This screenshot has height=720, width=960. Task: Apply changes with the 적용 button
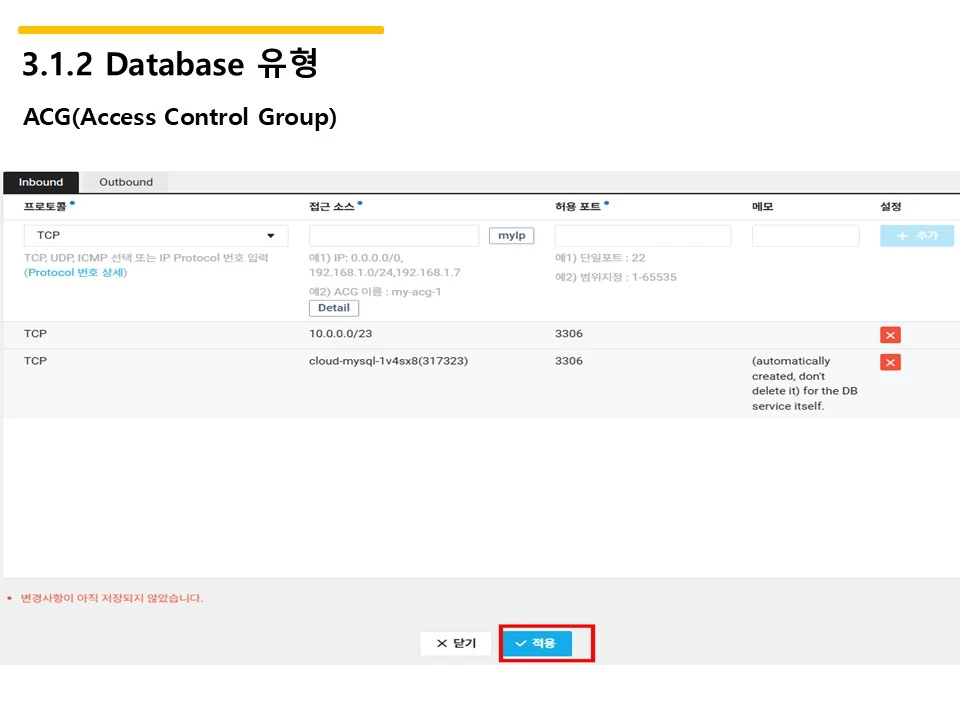[x=538, y=643]
